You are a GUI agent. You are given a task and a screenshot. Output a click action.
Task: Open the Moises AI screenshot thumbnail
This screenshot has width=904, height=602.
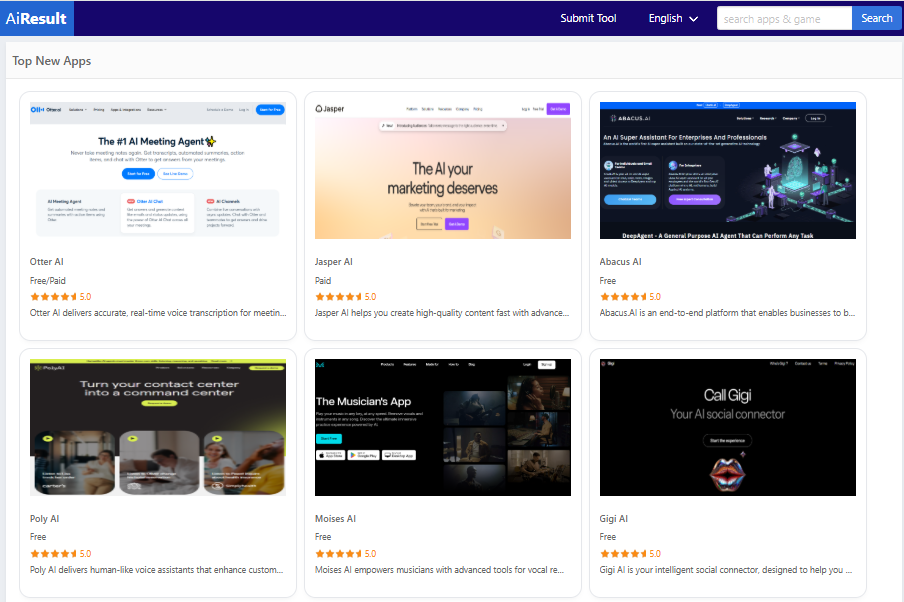coord(443,427)
